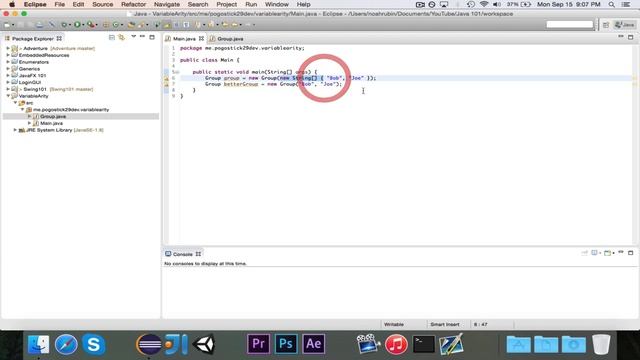Click Quick Access input field
The width and height of the screenshot is (640, 360).
[x=570, y=24]
